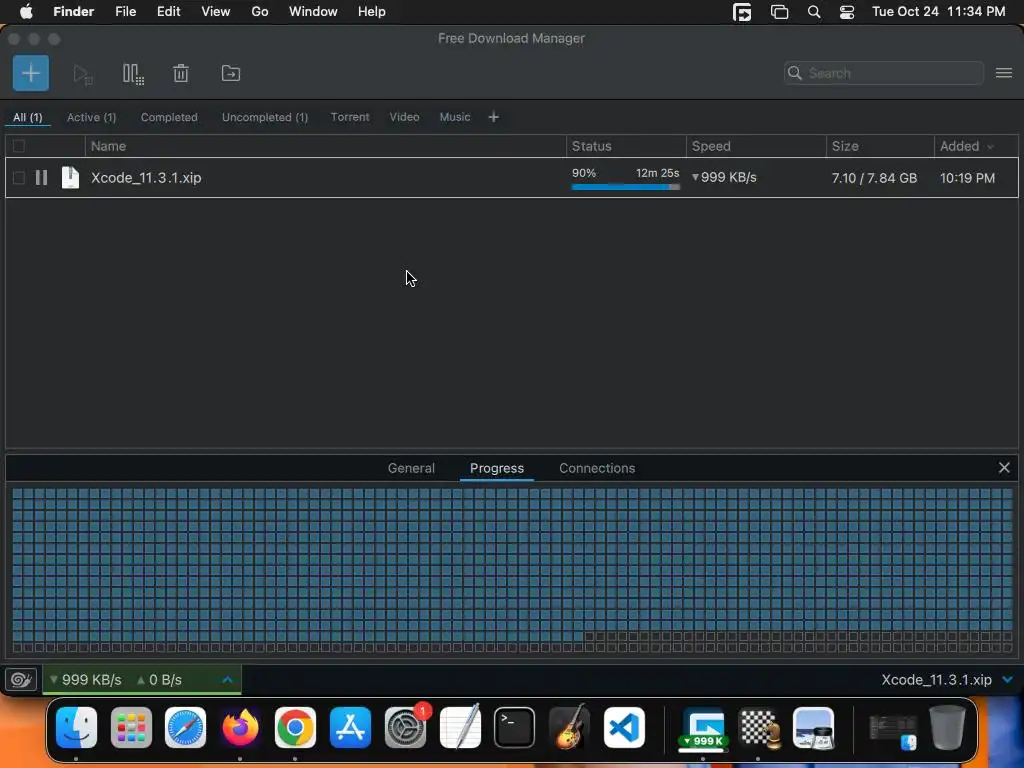1024x768 pixels.
Task: Open the Help menu
Action: coord(372,12)
